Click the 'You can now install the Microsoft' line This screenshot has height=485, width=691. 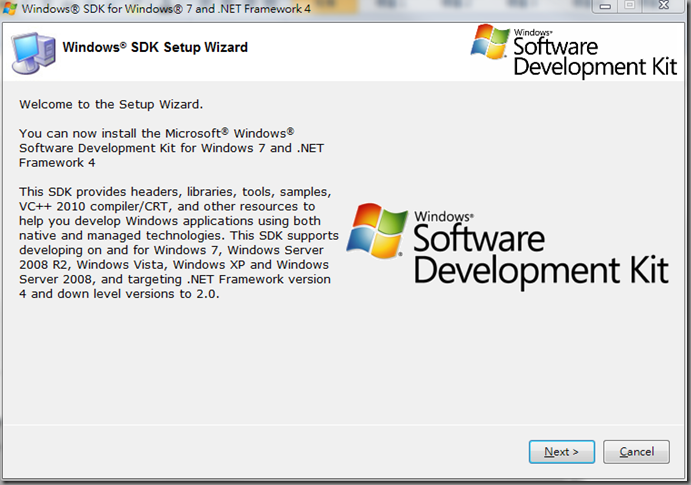156,133
